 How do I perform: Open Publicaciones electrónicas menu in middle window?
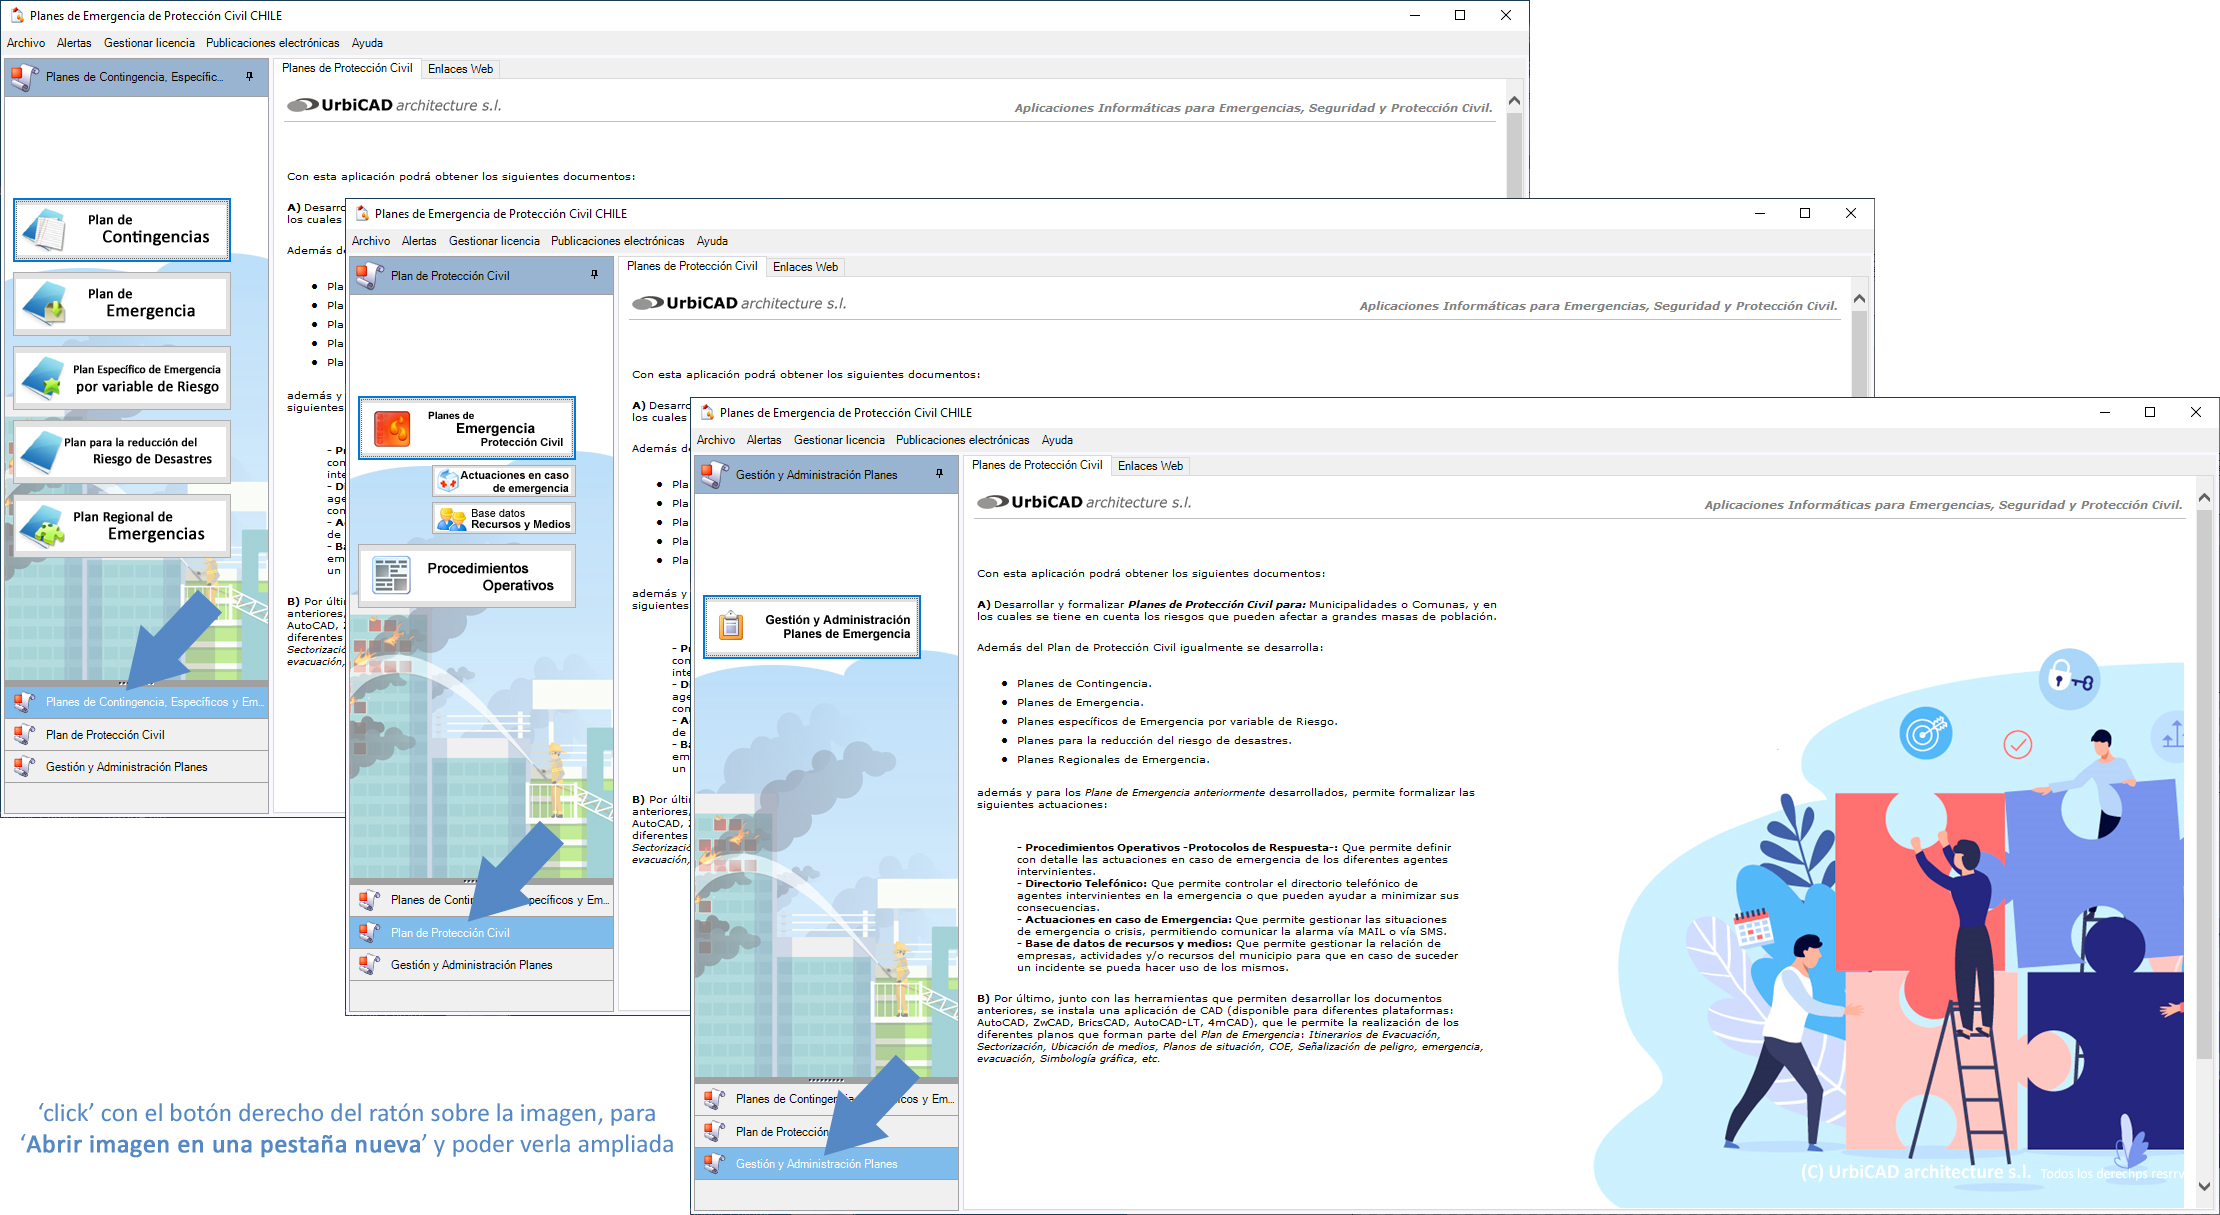[618, 241]
